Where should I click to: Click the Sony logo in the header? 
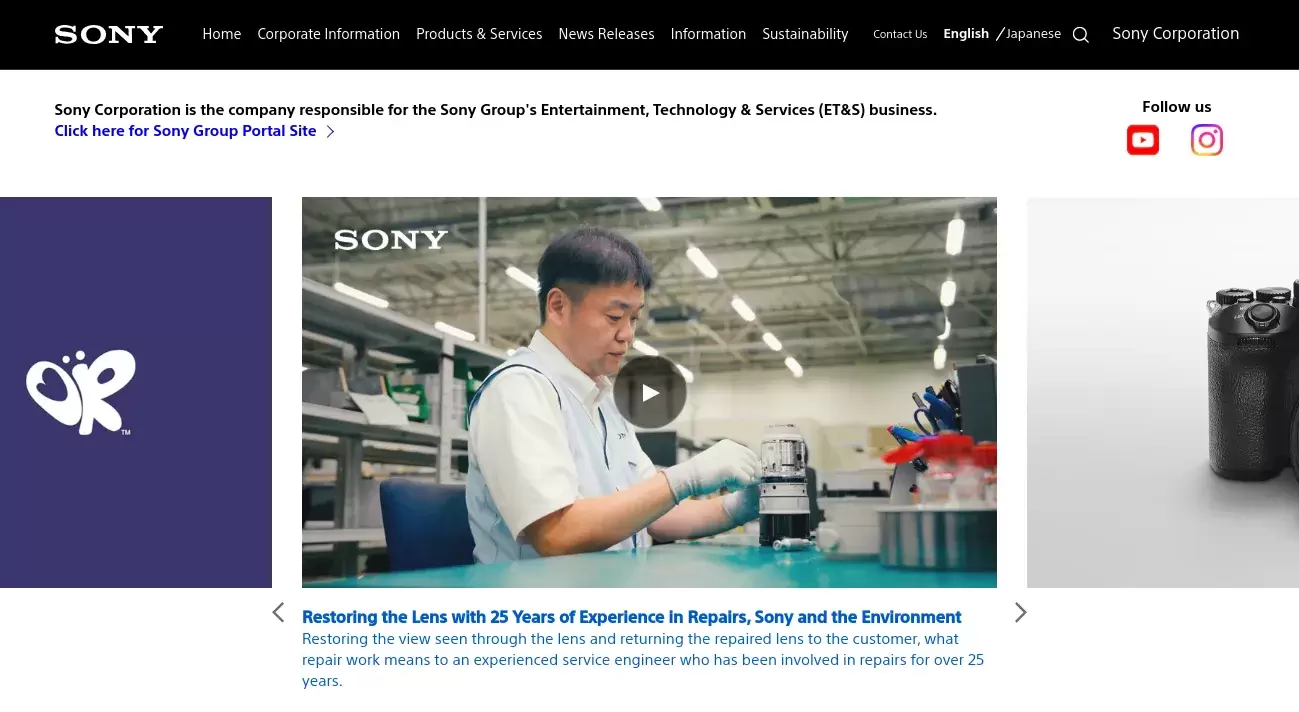[x=109, y=34]
